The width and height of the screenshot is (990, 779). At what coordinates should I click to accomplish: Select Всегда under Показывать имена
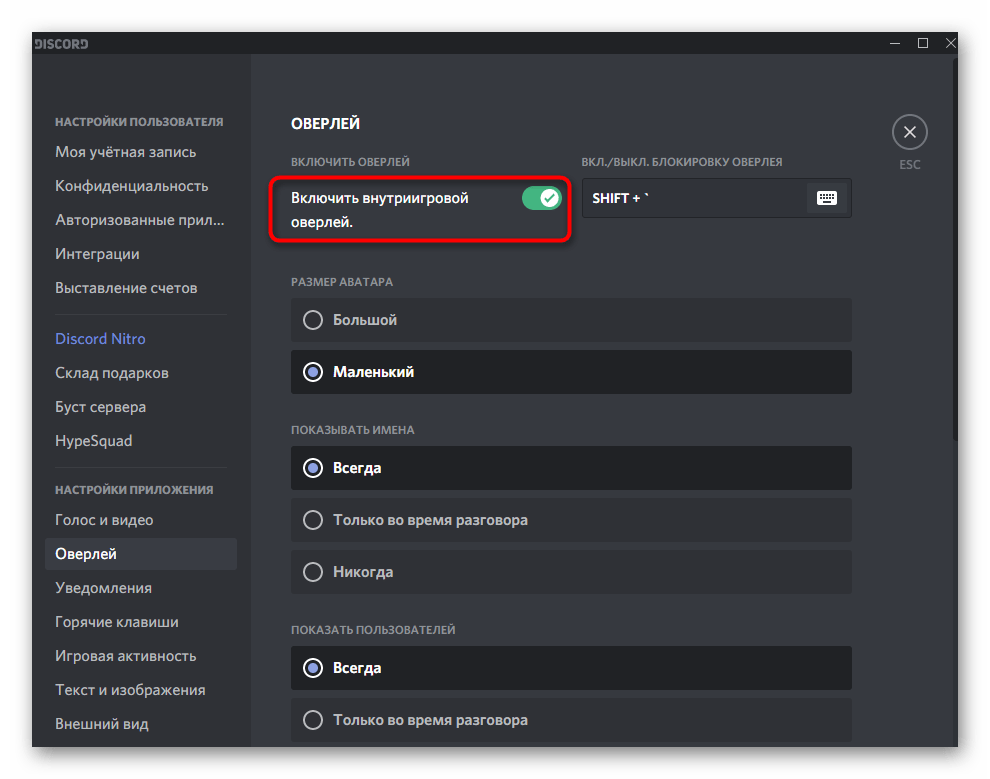coord(571,468)
